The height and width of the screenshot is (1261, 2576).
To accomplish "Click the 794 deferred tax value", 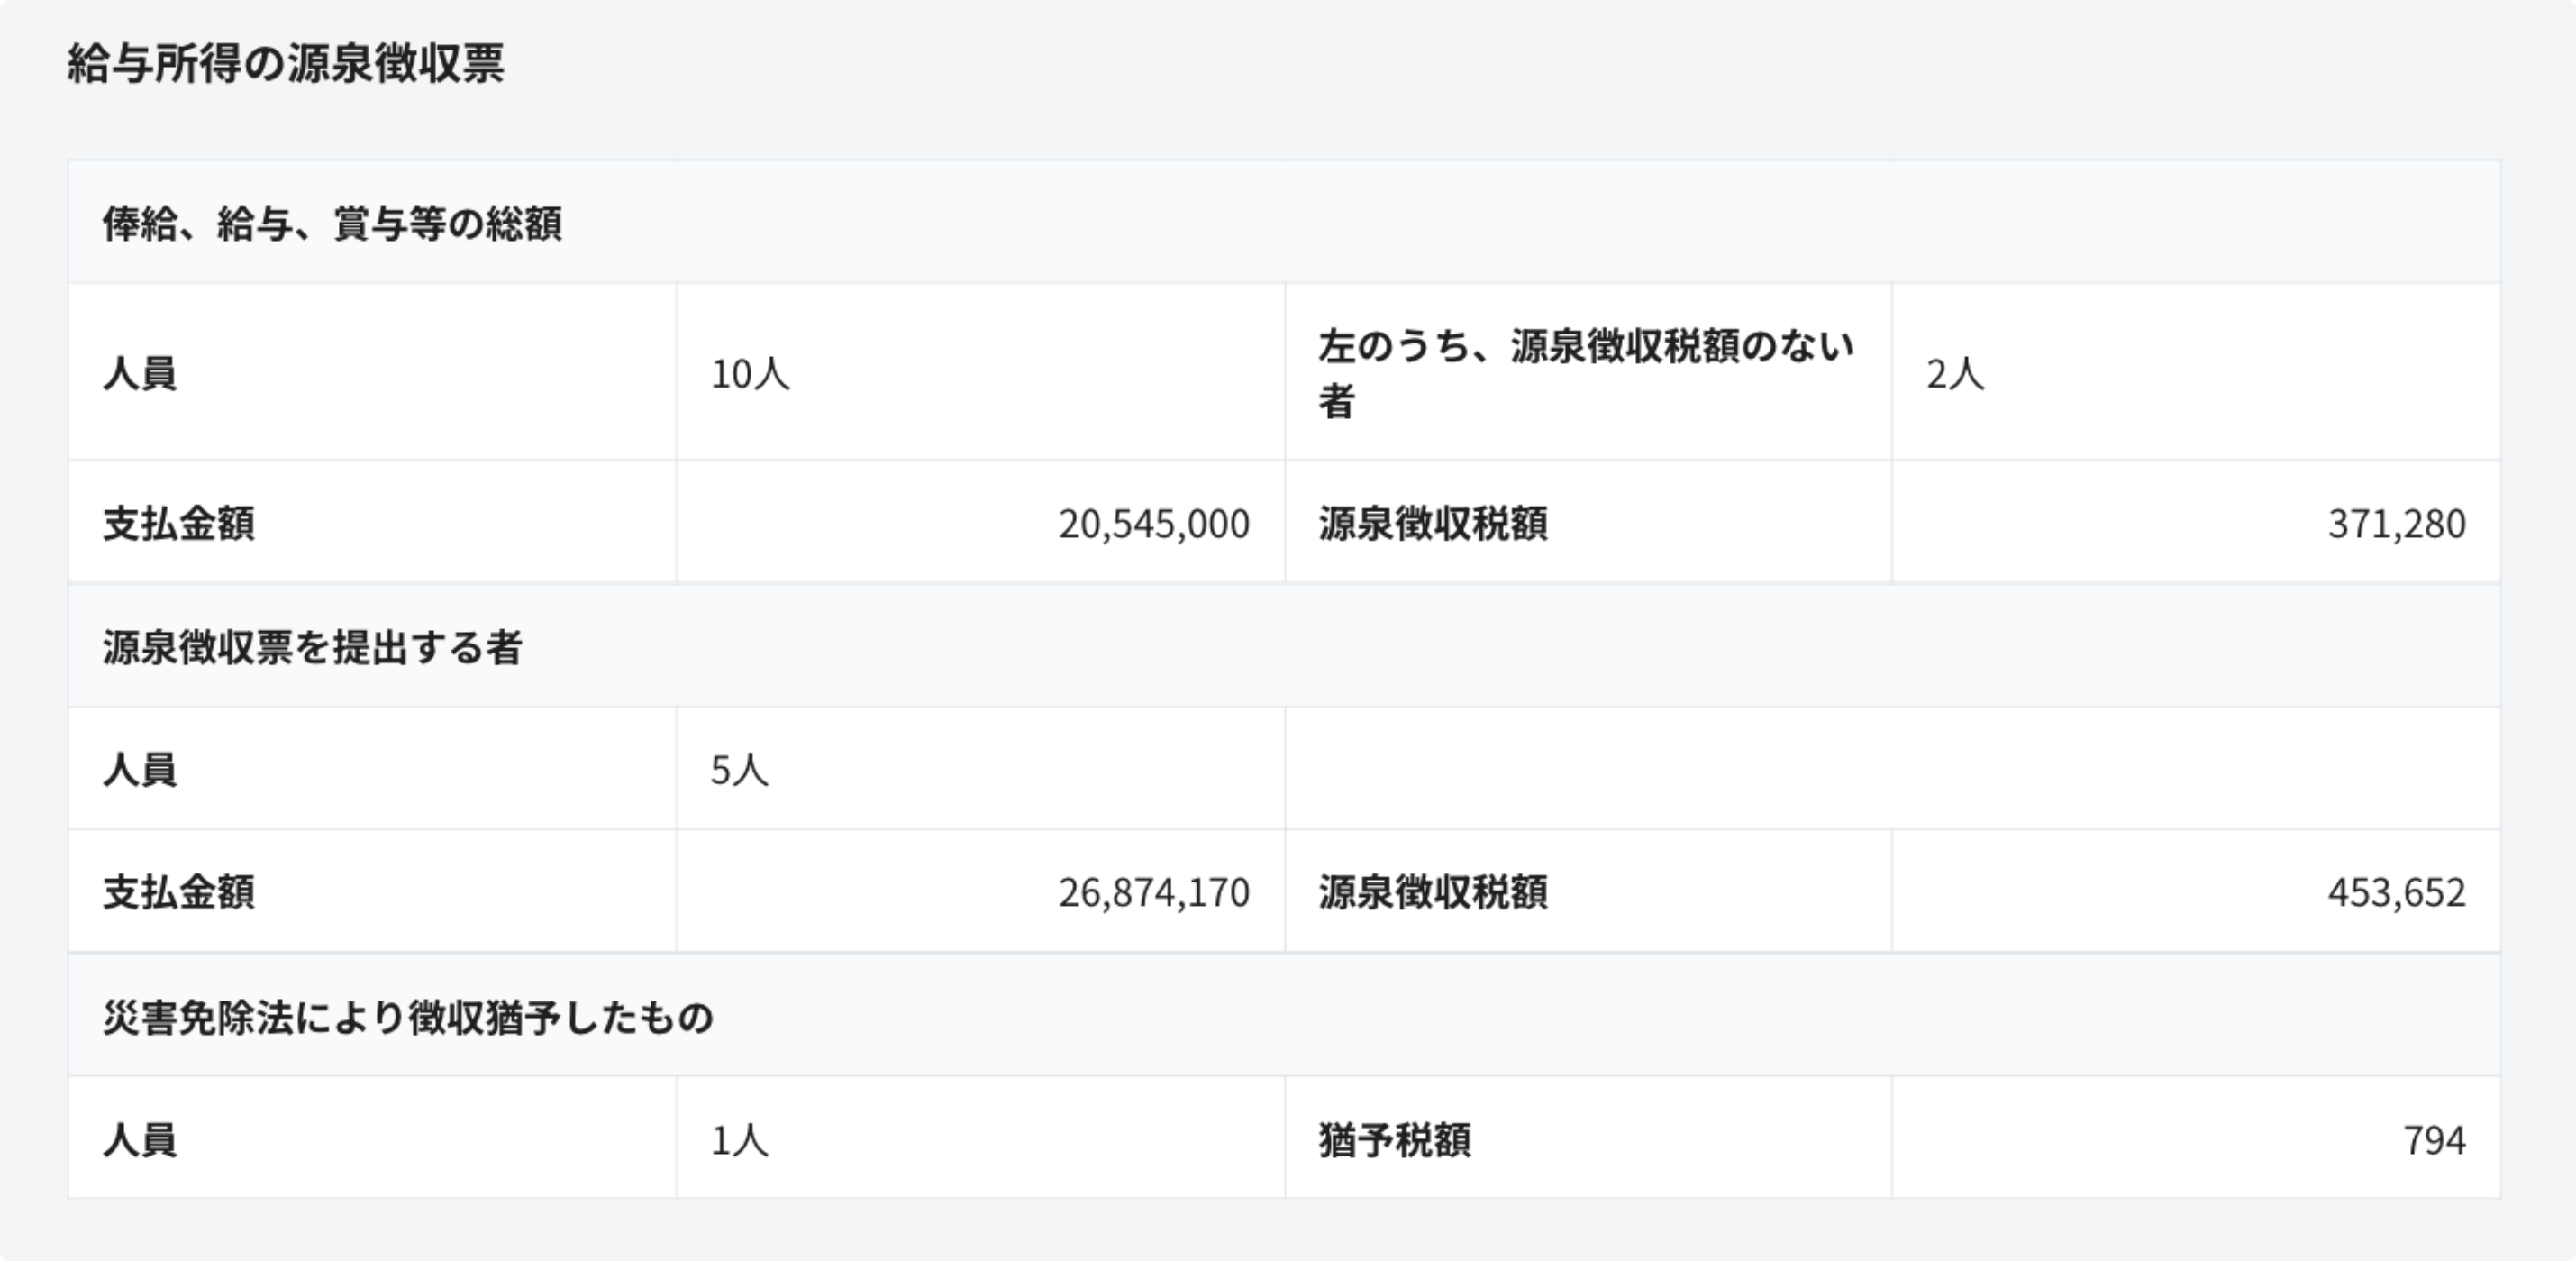I will point(2434,1140).
